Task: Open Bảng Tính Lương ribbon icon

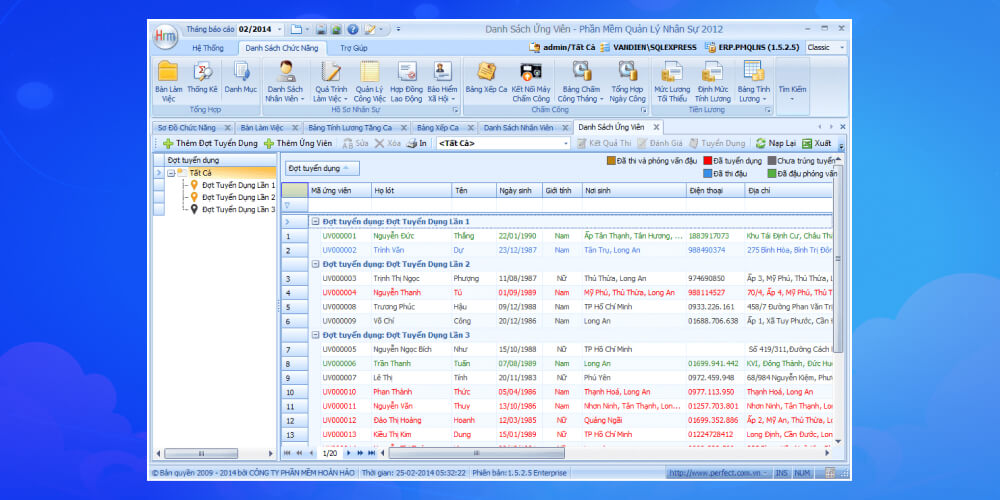Action: click(754, 82)
